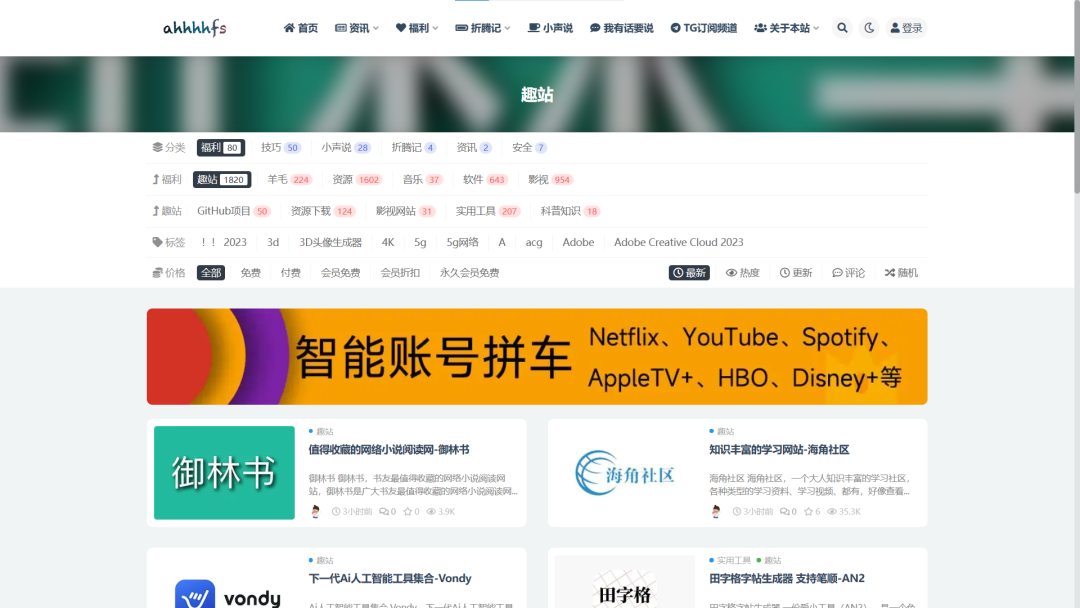Sort by 评论 comments
1080x608 pixels.
click(849, 273)
